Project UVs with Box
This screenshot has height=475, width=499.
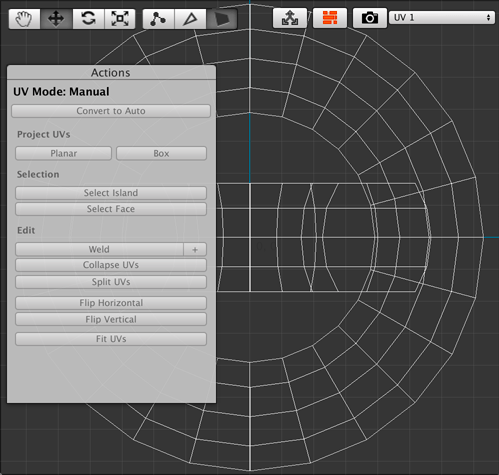click(x=161, y=153)
